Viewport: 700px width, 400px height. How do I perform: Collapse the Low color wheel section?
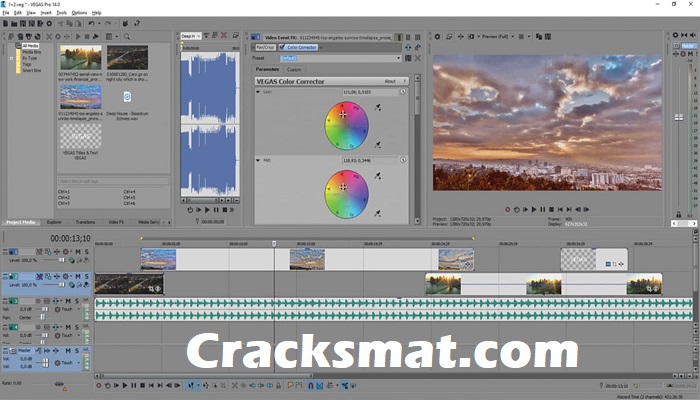pos(258,92)
